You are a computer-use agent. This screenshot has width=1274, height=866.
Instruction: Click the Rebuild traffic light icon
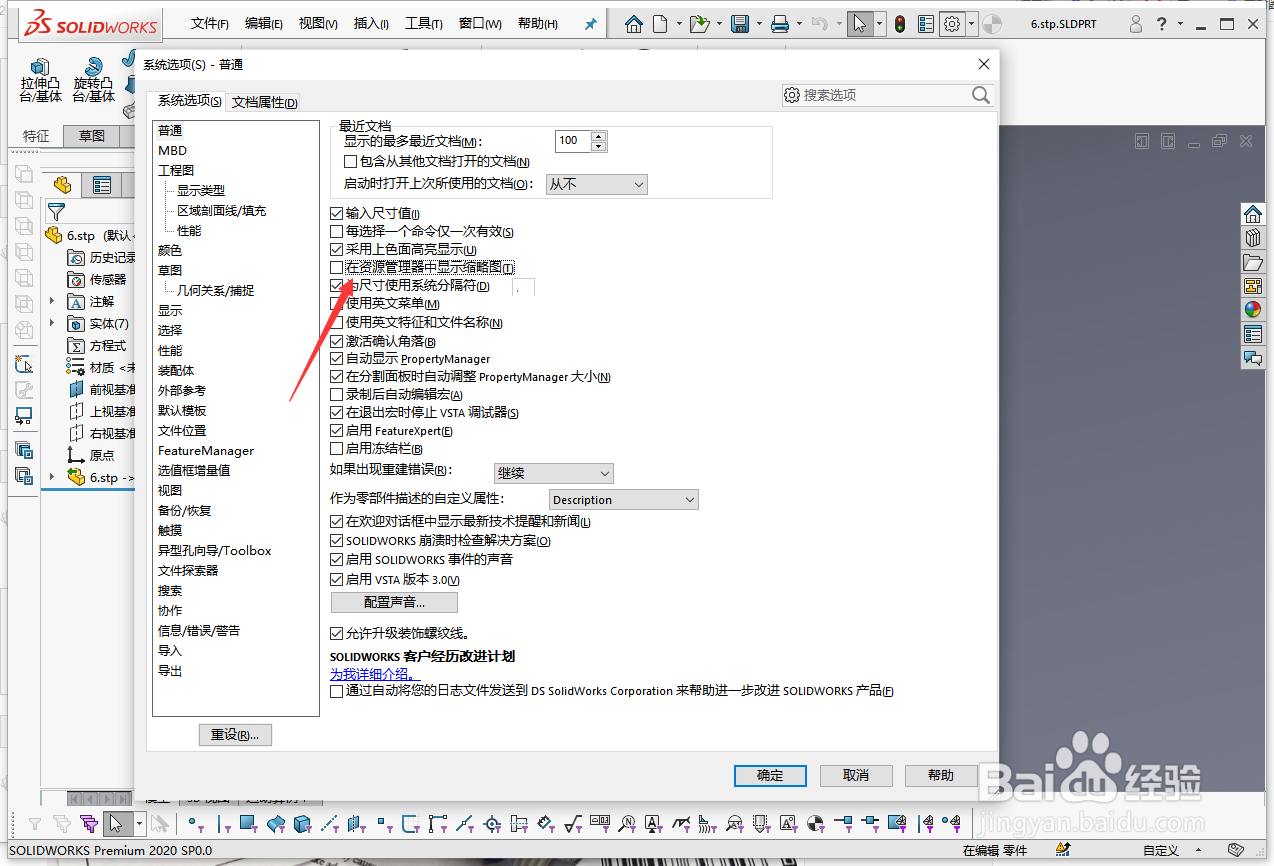click(900, 24)
